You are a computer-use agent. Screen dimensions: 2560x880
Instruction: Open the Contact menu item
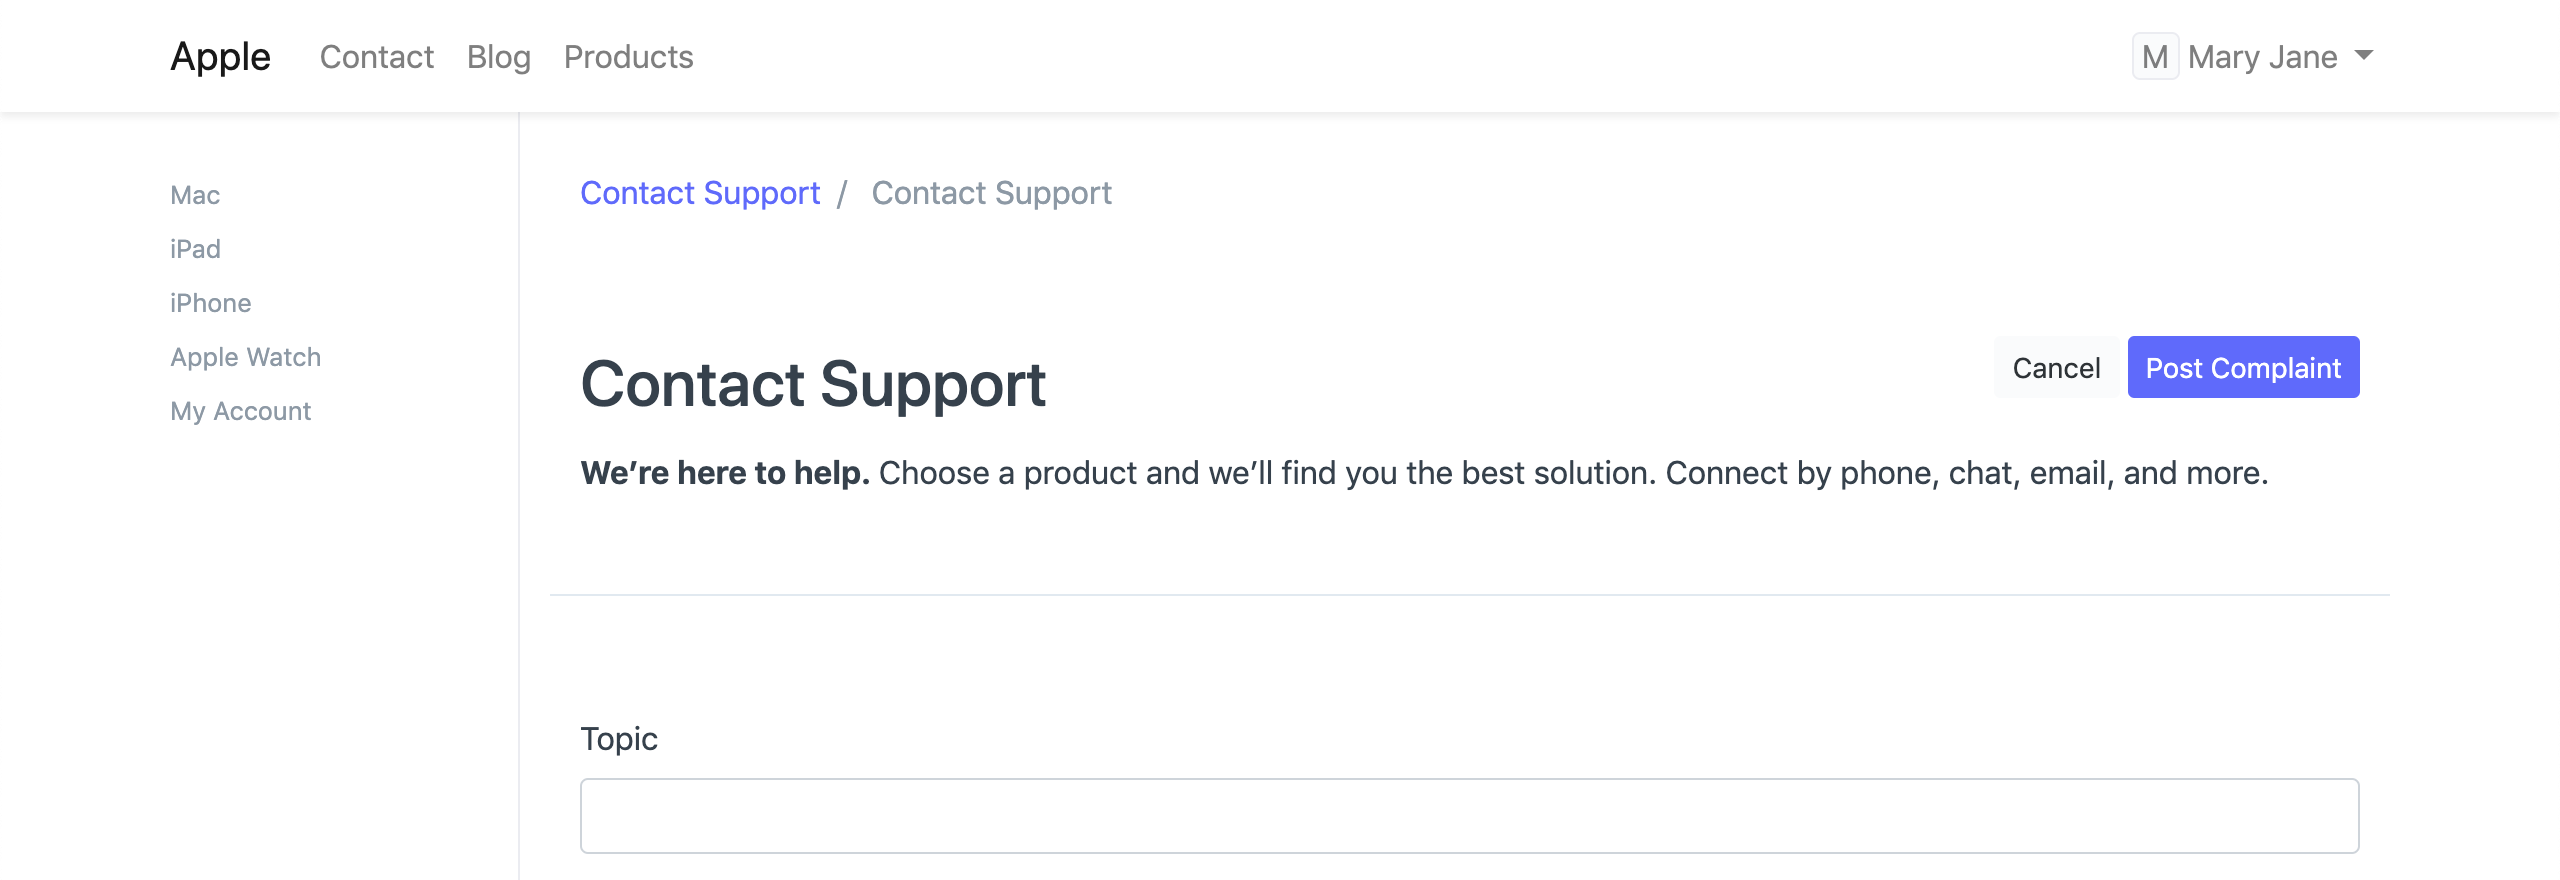pyautogui.click(x=377, y=57)
